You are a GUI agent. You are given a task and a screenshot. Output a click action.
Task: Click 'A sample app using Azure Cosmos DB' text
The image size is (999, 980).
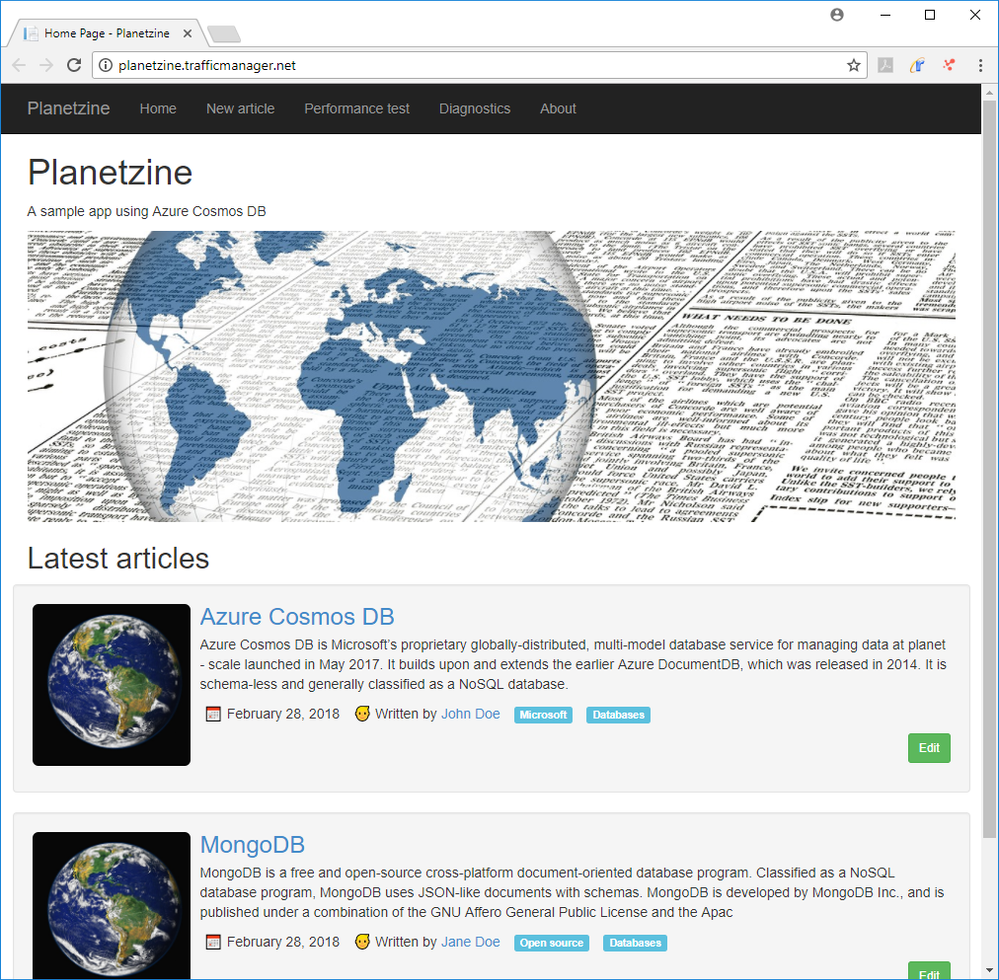147,212
